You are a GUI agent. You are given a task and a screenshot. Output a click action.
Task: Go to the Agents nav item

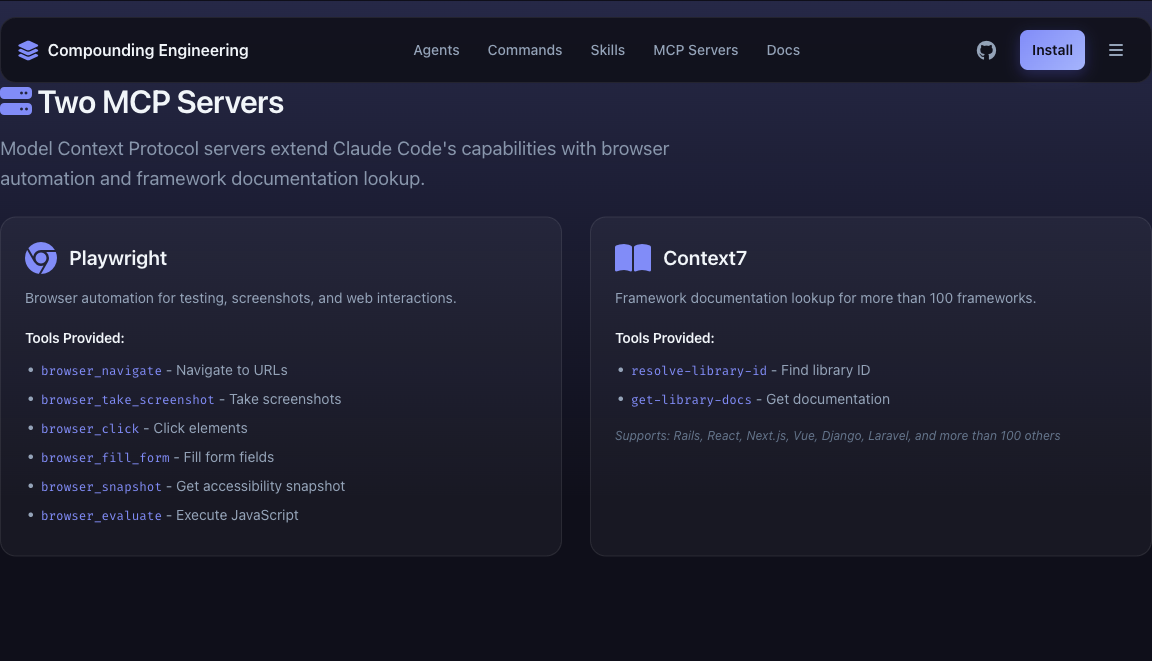click(x=436, y=50)
